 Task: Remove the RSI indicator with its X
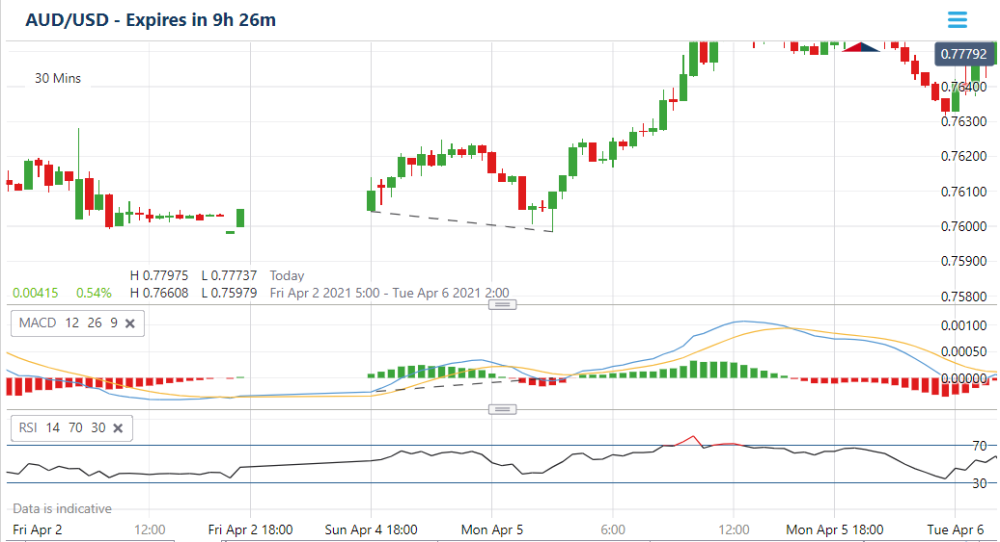tap(118, 428)
